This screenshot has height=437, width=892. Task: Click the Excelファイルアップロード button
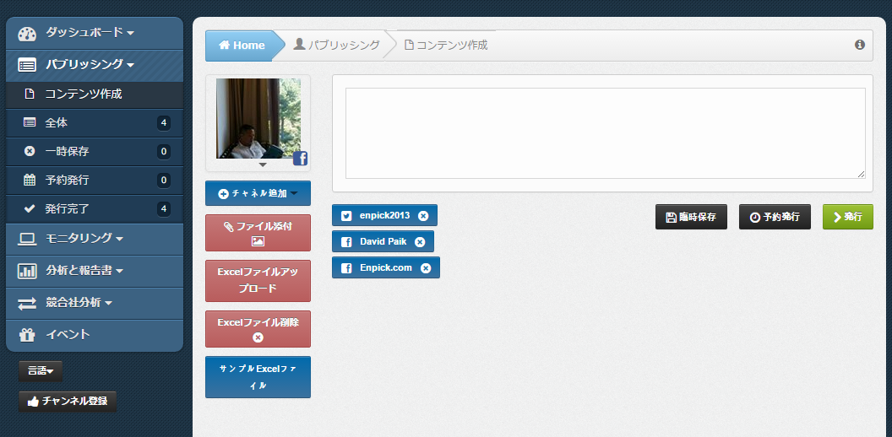(258, 281)
